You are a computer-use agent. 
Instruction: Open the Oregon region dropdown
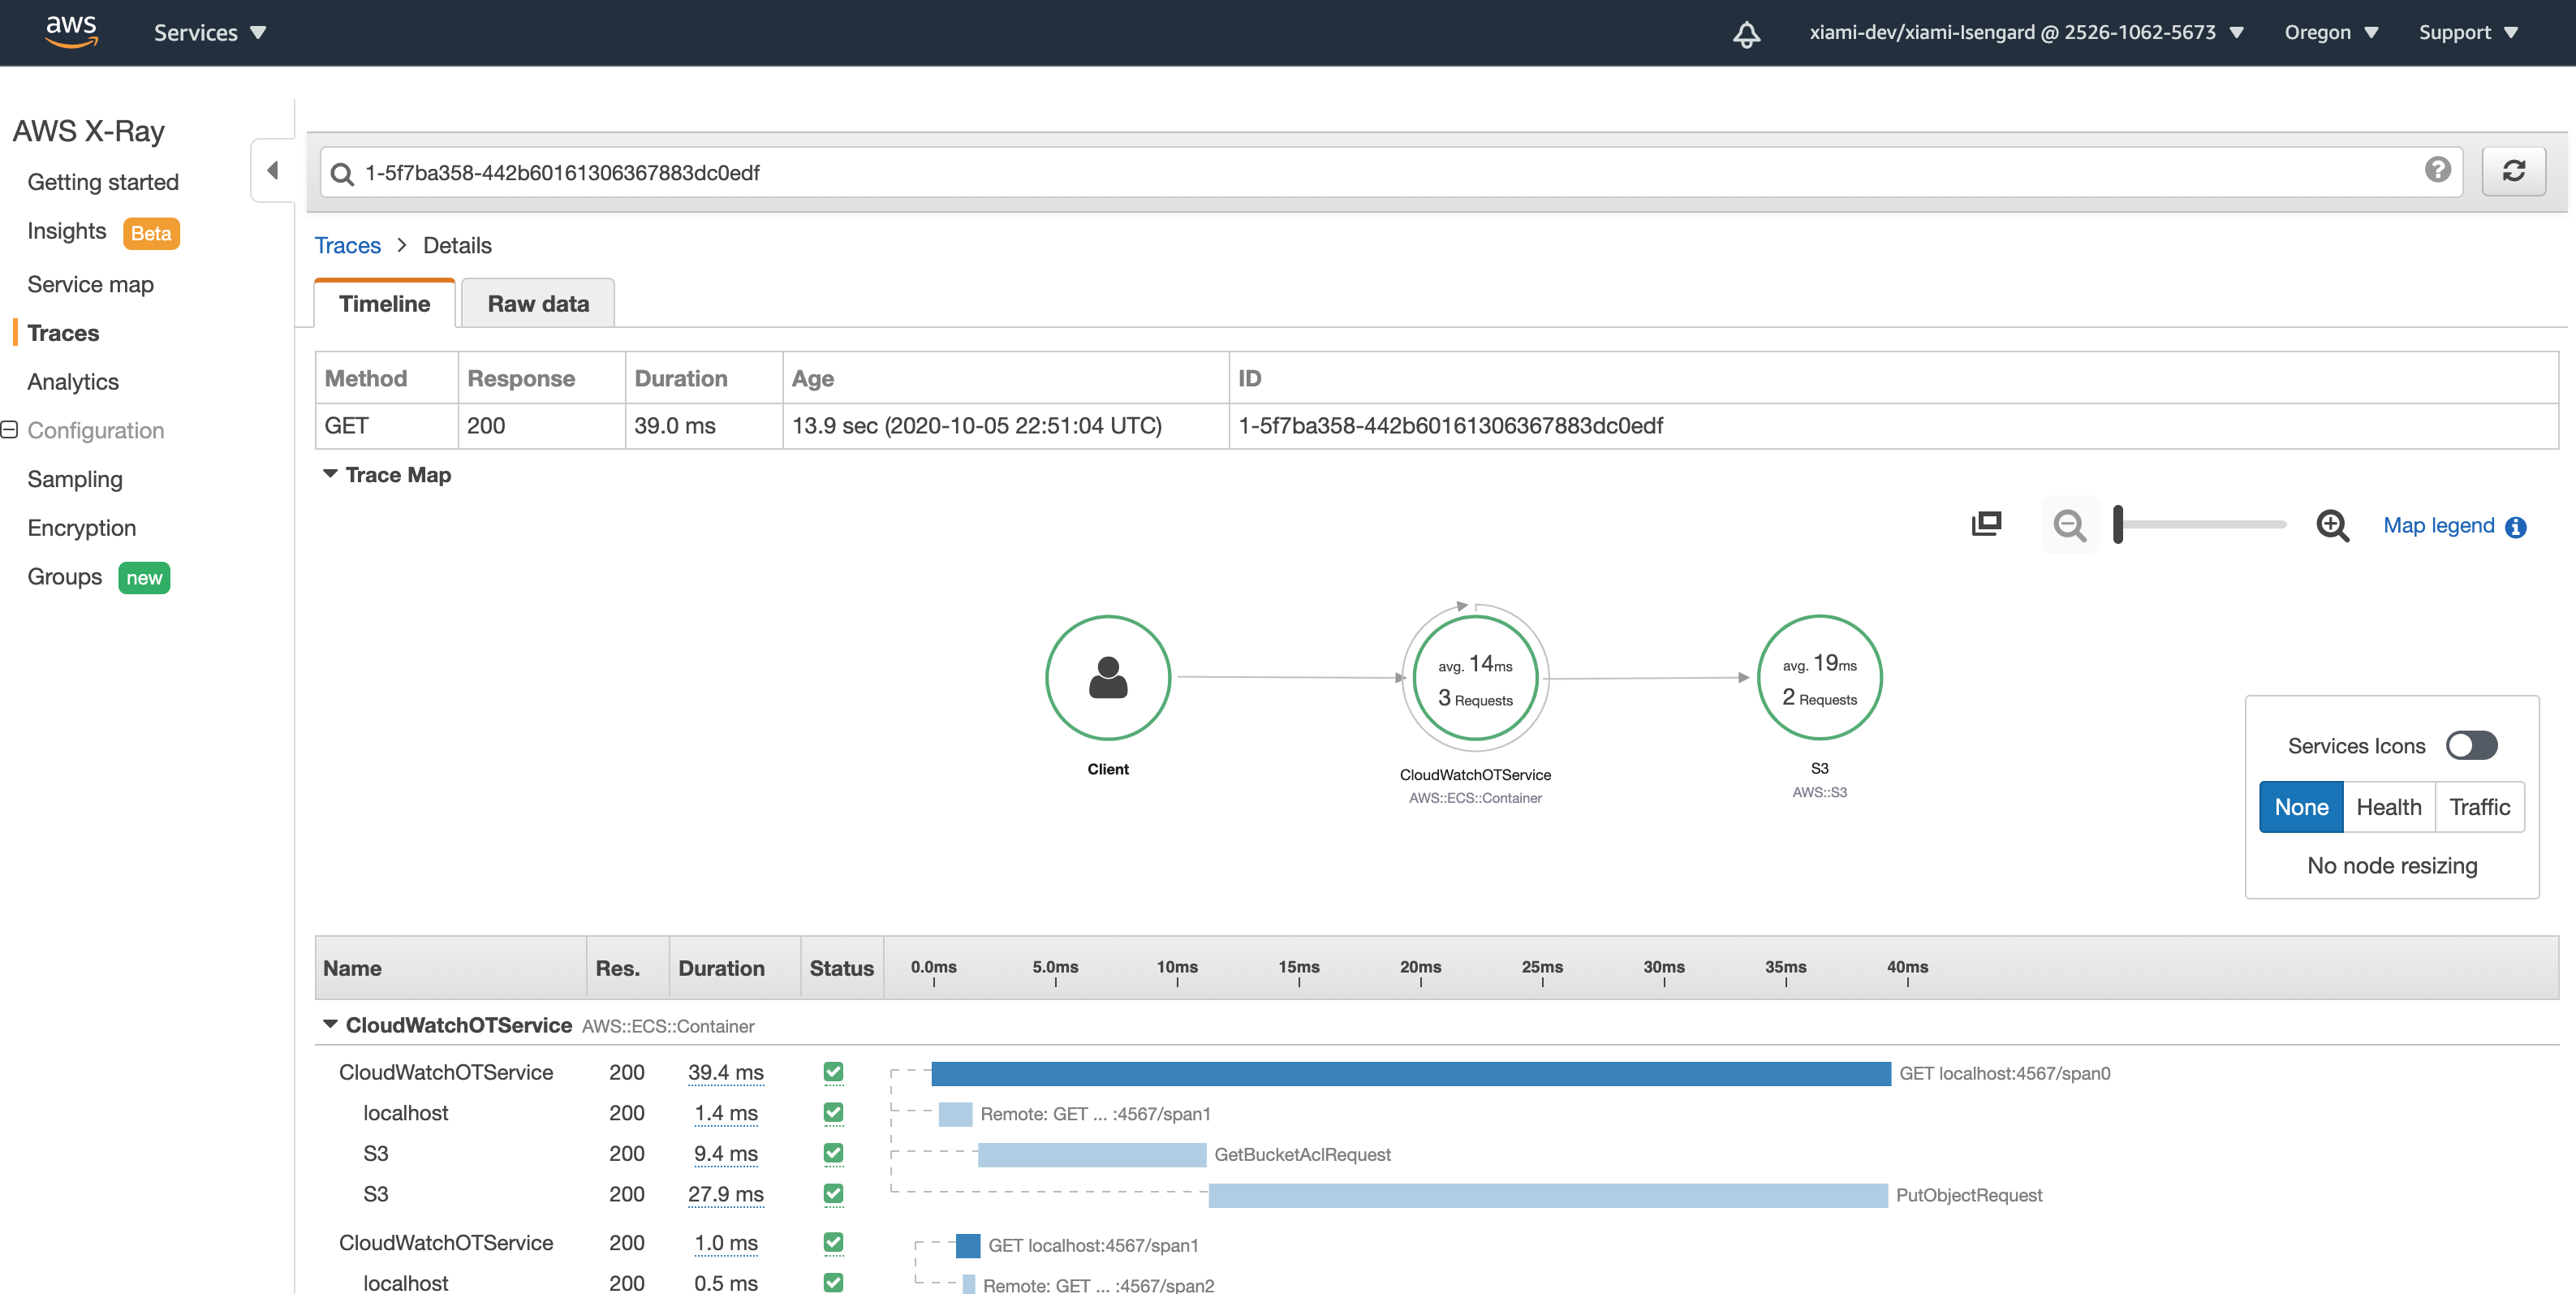(2330, 32)
